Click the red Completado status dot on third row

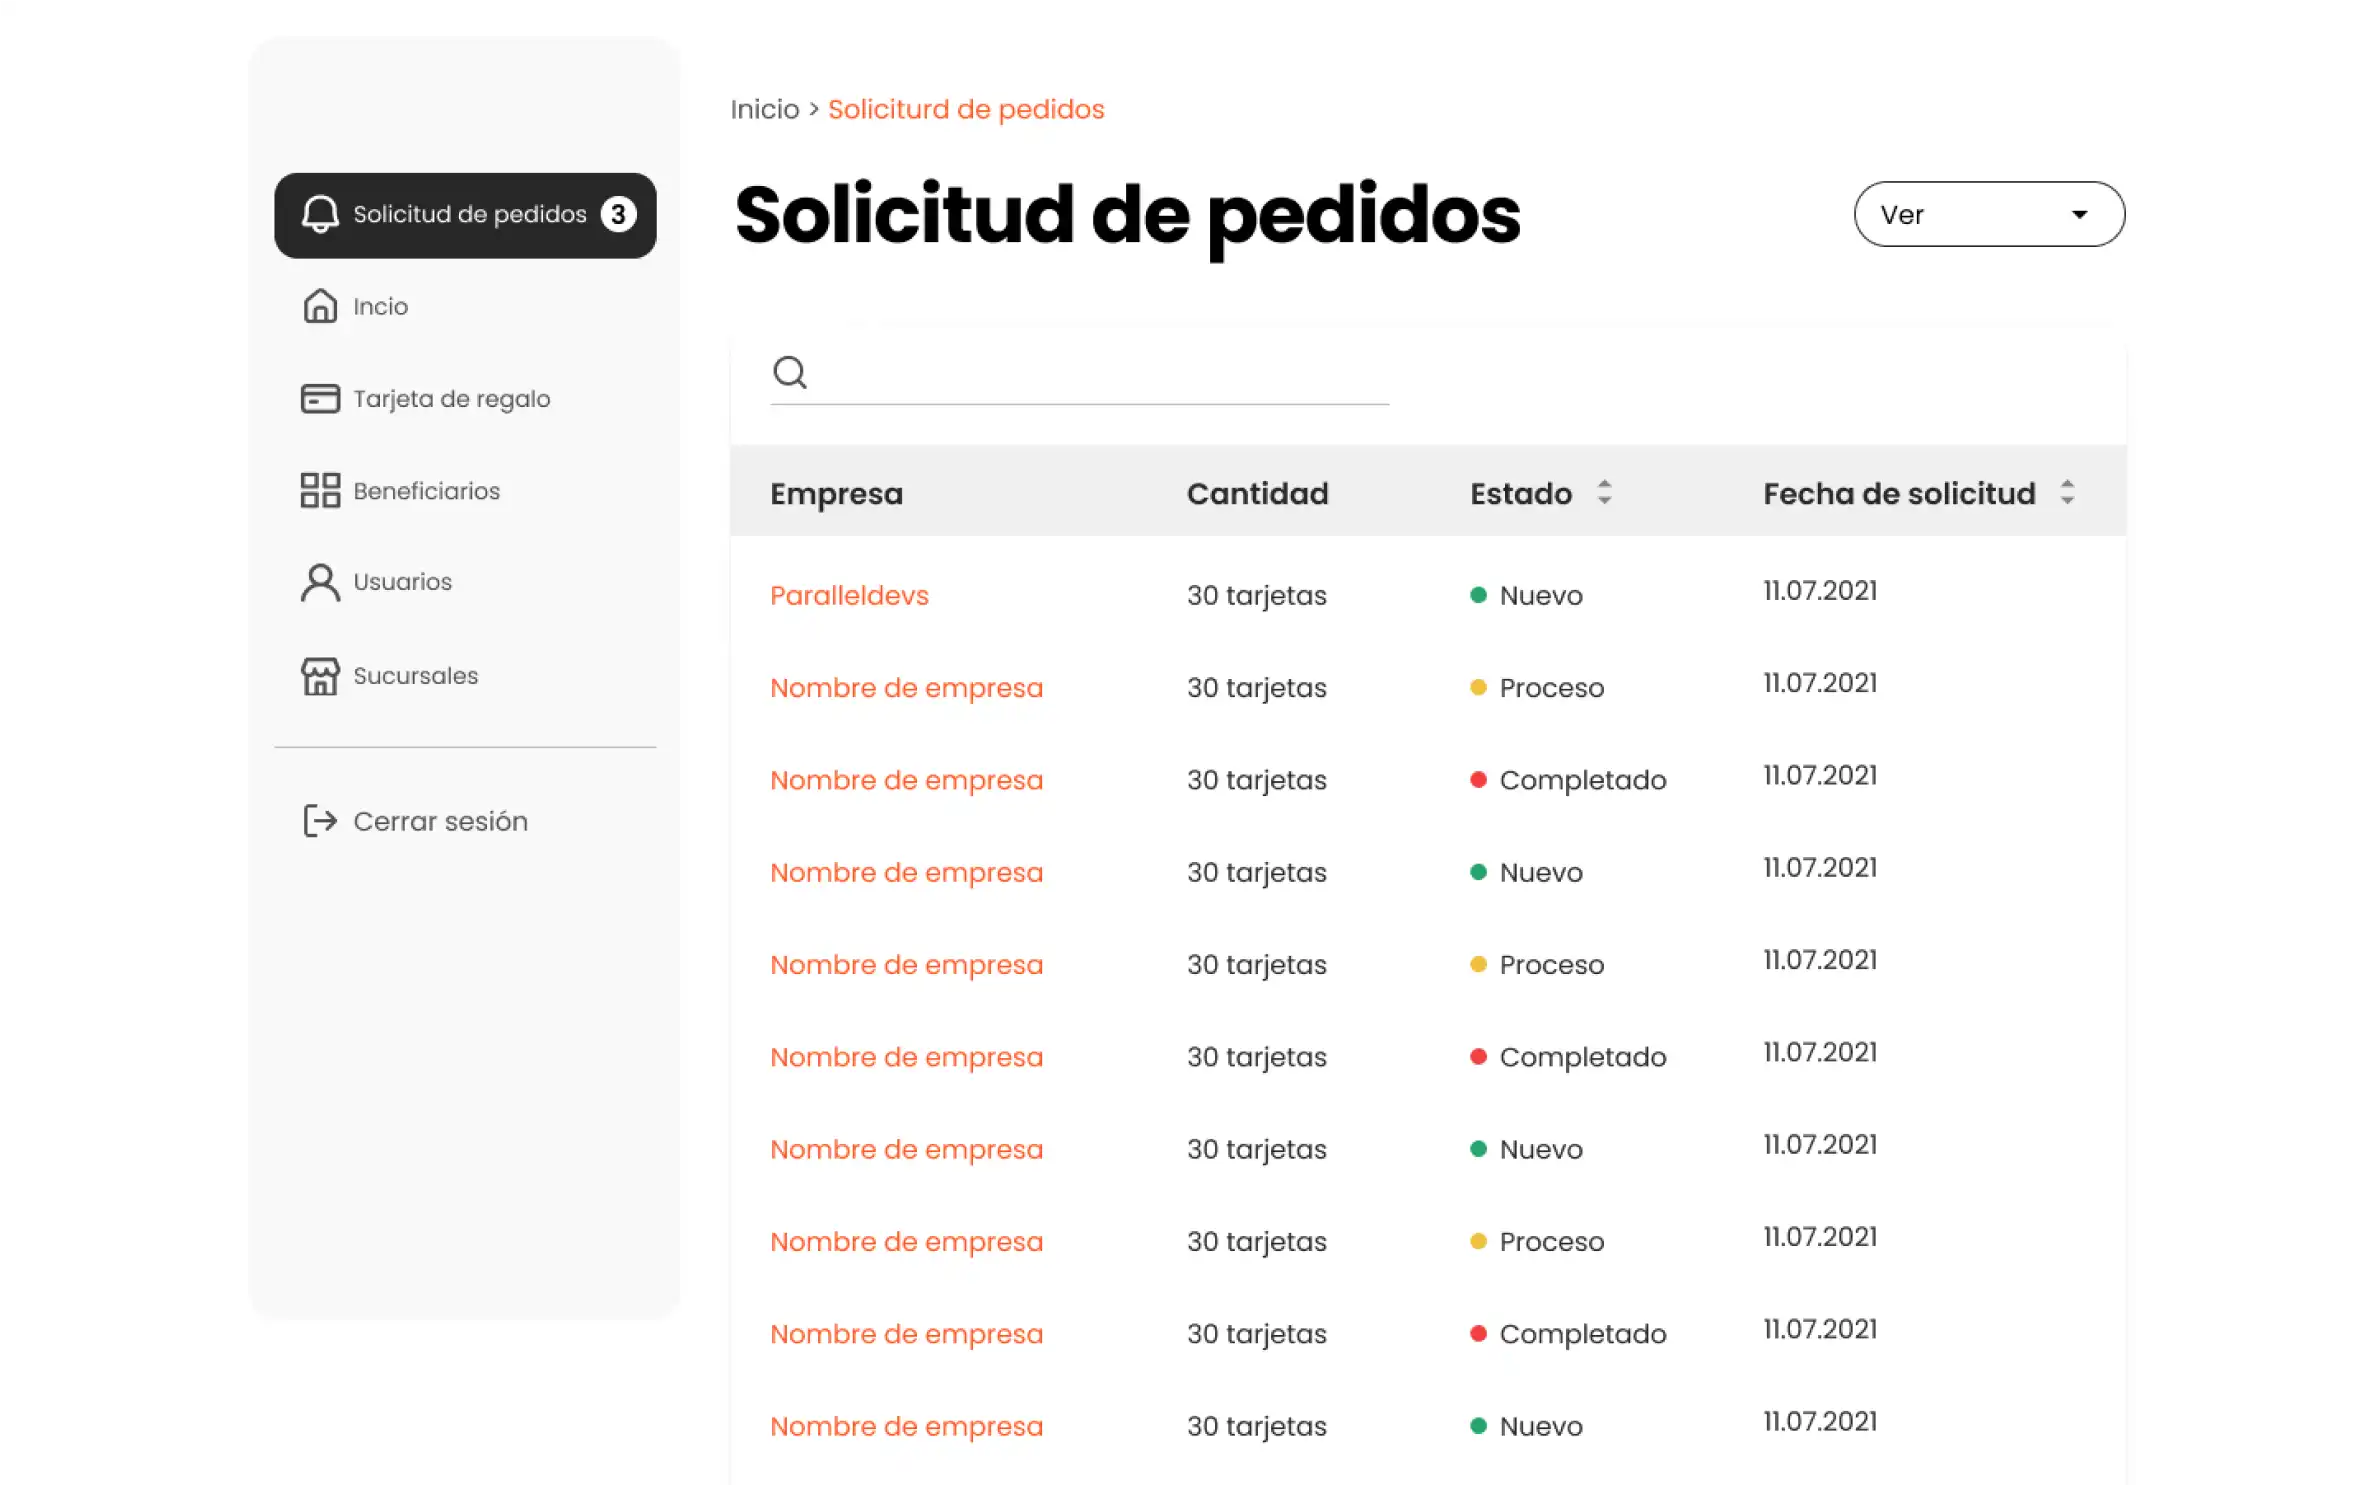pyautogui.click(x=1478, y=779)
